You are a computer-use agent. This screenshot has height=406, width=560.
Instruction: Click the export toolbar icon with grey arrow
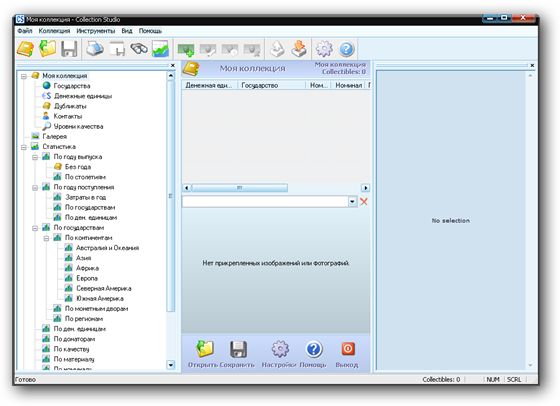(277, 49)
